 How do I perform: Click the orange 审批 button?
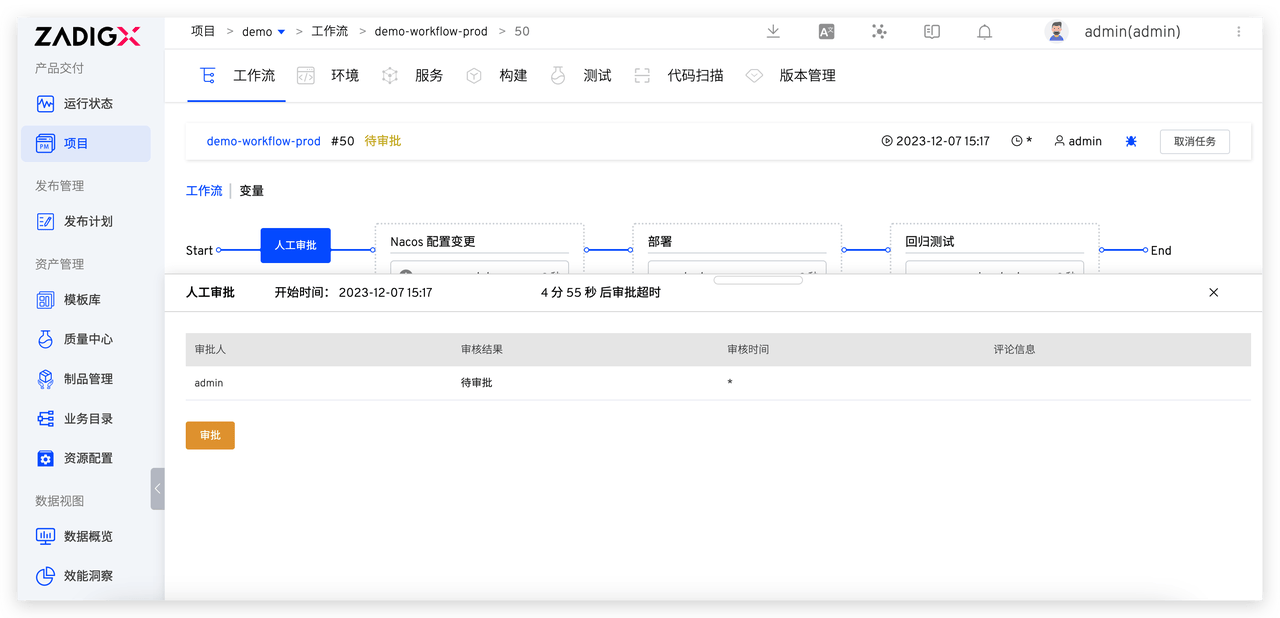tap(210, 436)
